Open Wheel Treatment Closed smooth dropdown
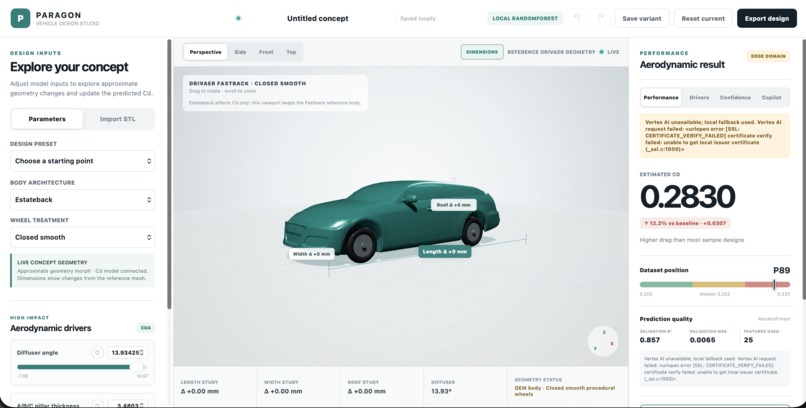This screenshot has width=806, height=408. [82, 237]
